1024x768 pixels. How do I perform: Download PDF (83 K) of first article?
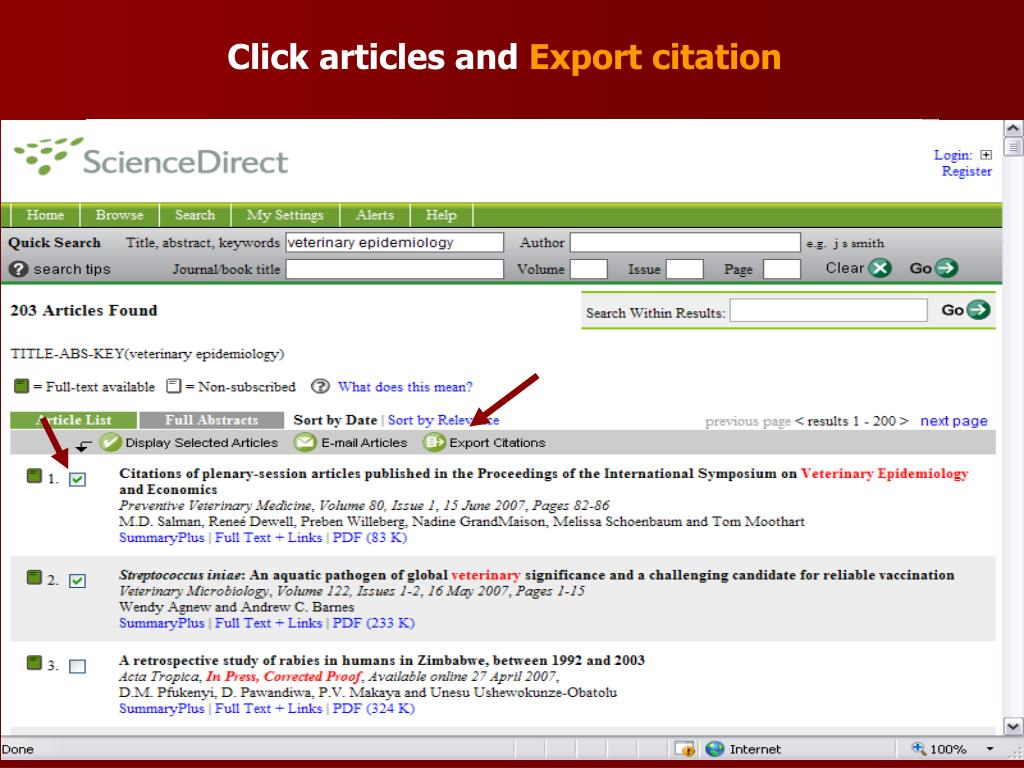tap(370, 537)
